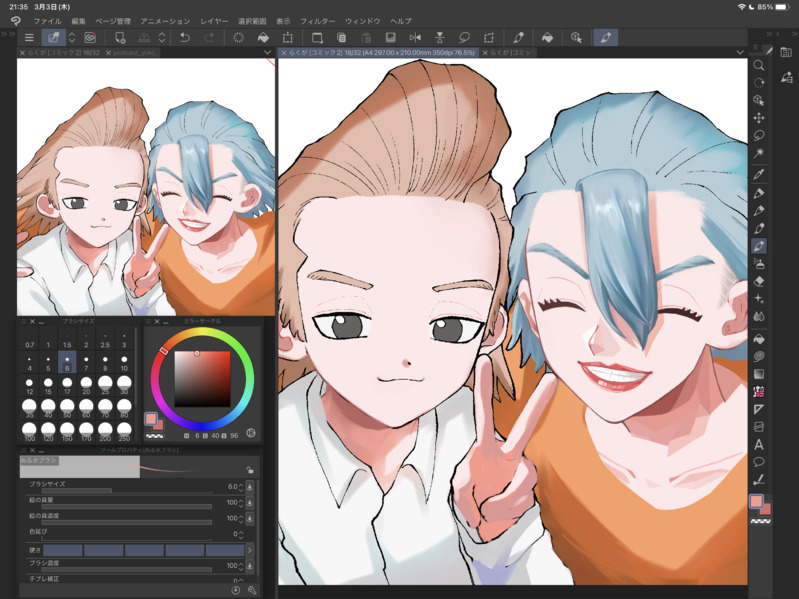Open the フィルター (Filter) menu
Screen dimensions: 799x599
pyautogui.click(x=318, y=21)
